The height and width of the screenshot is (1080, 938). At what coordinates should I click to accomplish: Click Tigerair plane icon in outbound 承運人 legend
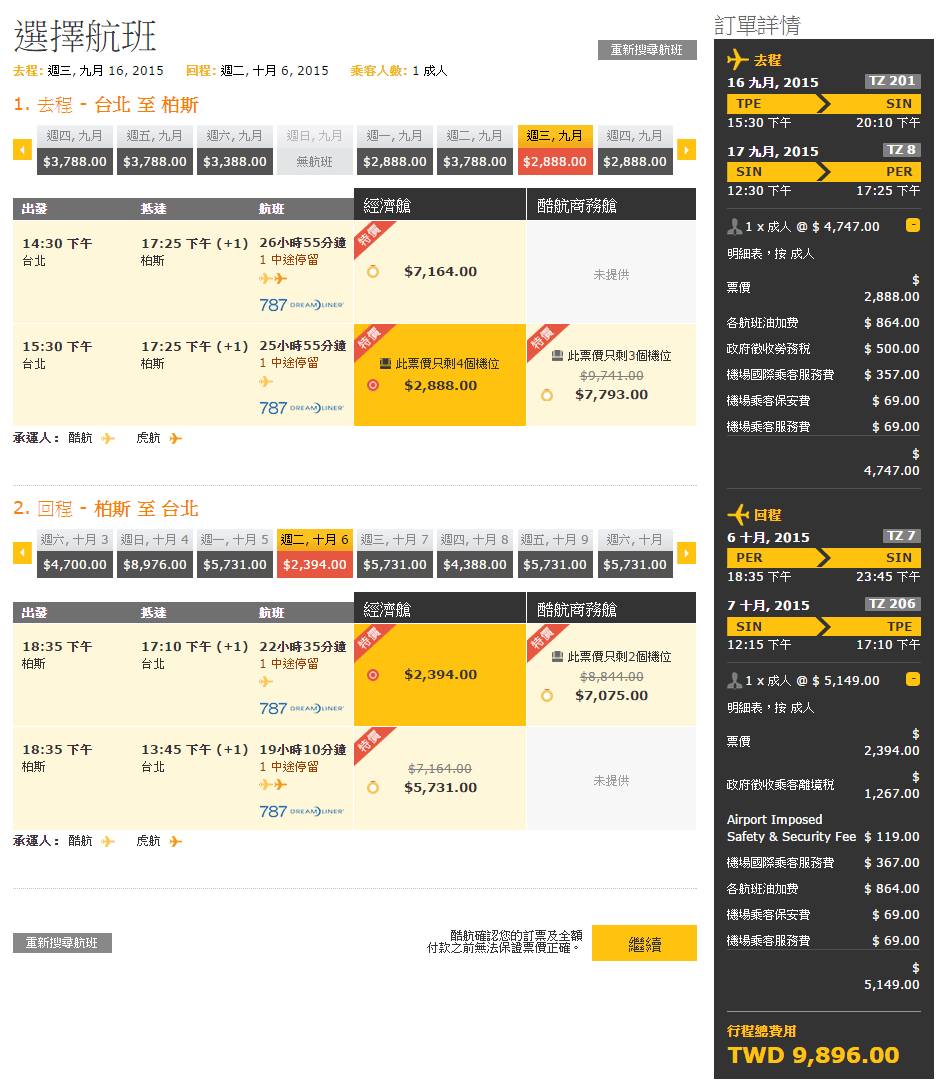(x=176, y=438)
